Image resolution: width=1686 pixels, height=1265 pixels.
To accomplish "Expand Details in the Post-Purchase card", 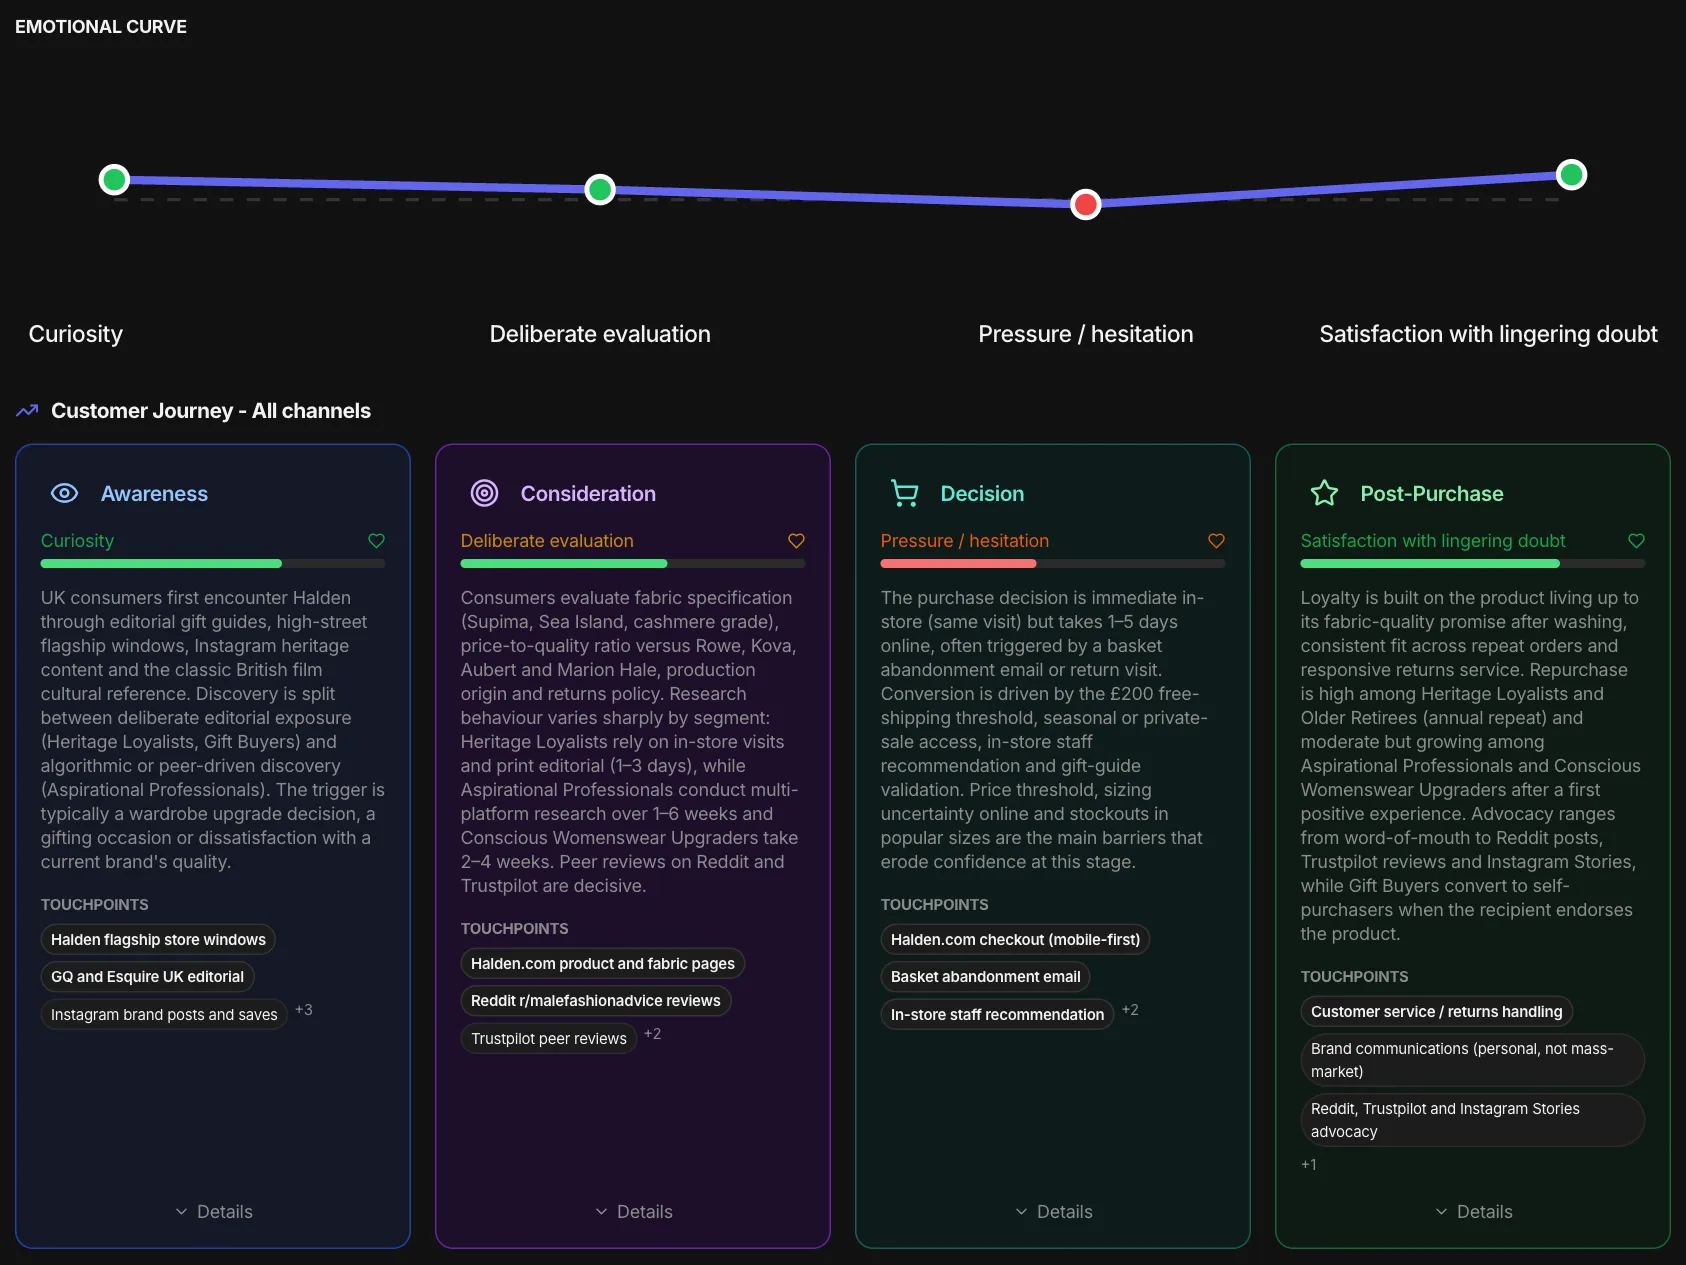I will coord(1473,1212).
